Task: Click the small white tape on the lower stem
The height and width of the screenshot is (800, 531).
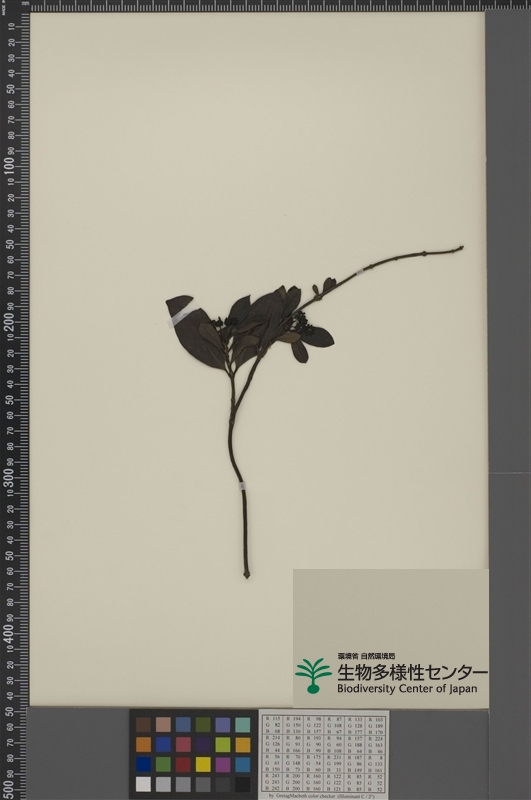Action: point(242,485)
